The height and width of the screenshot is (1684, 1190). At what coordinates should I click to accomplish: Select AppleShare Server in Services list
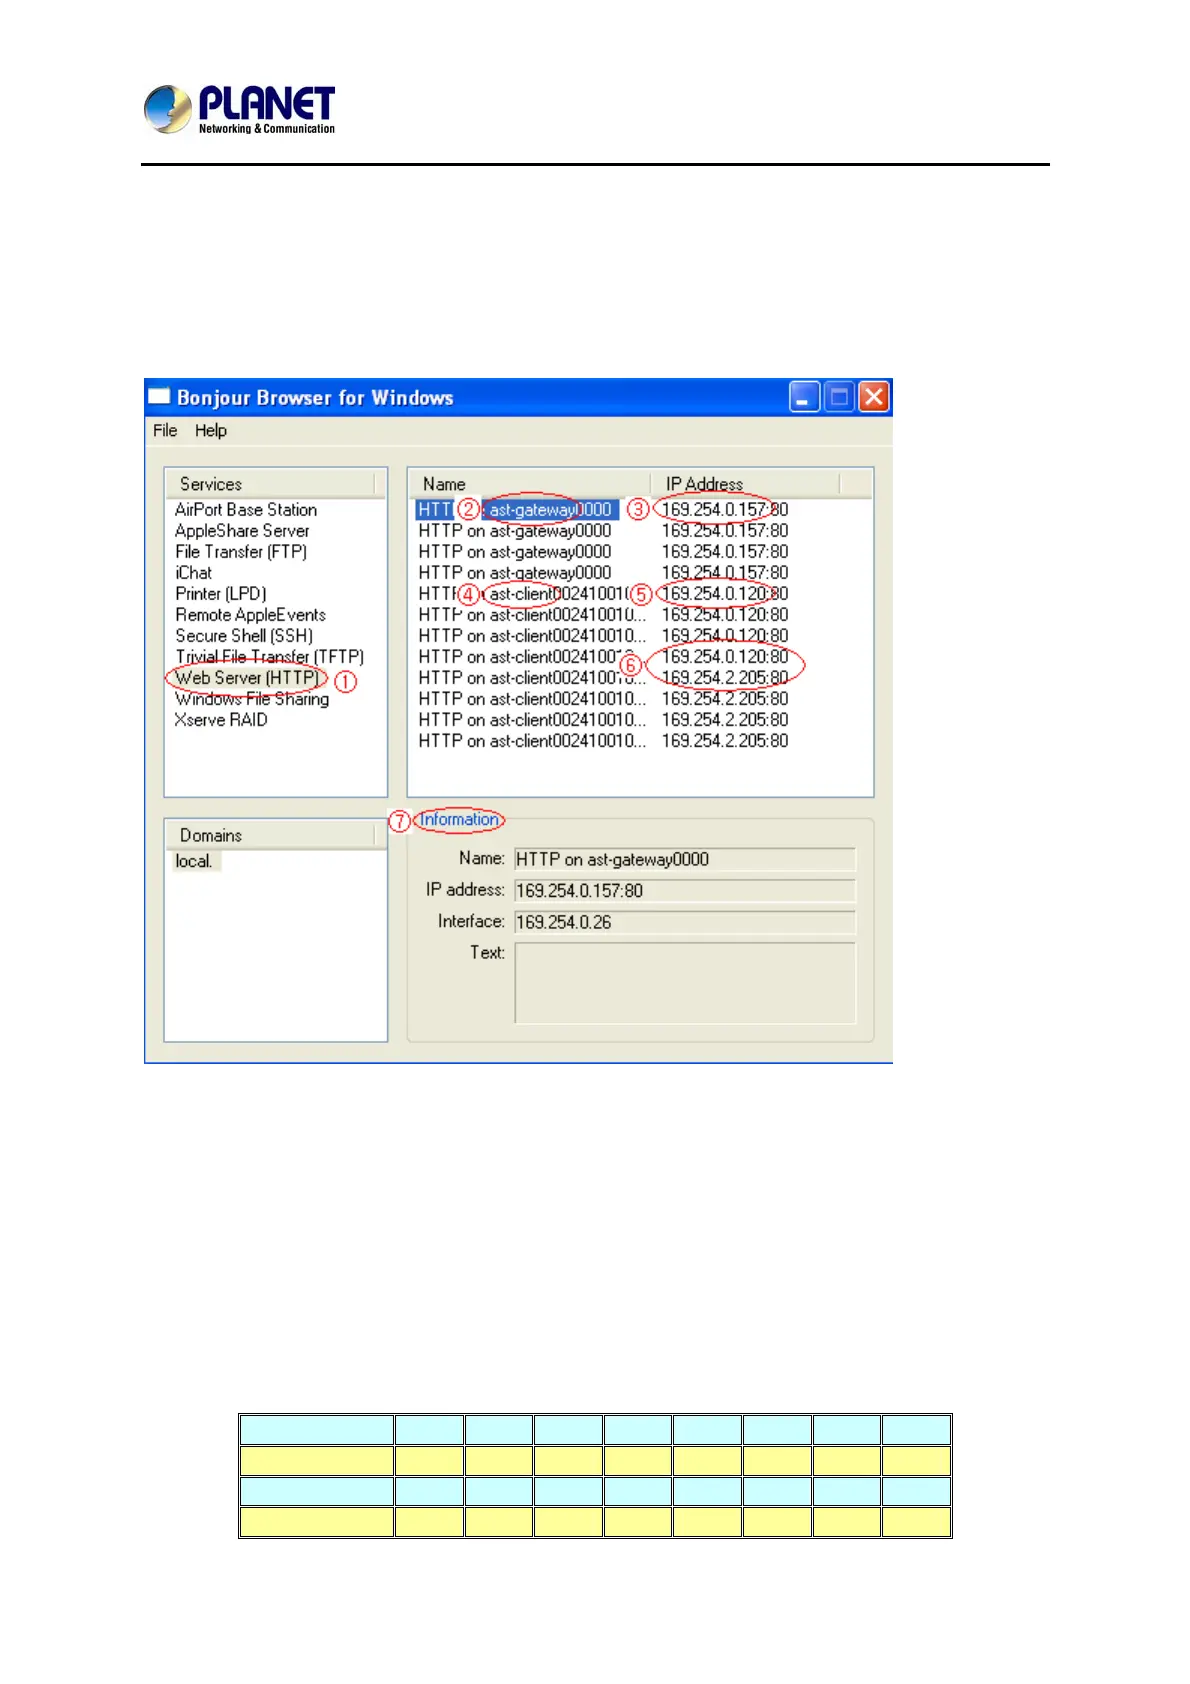pyautogui.click(x=242, y=531)
